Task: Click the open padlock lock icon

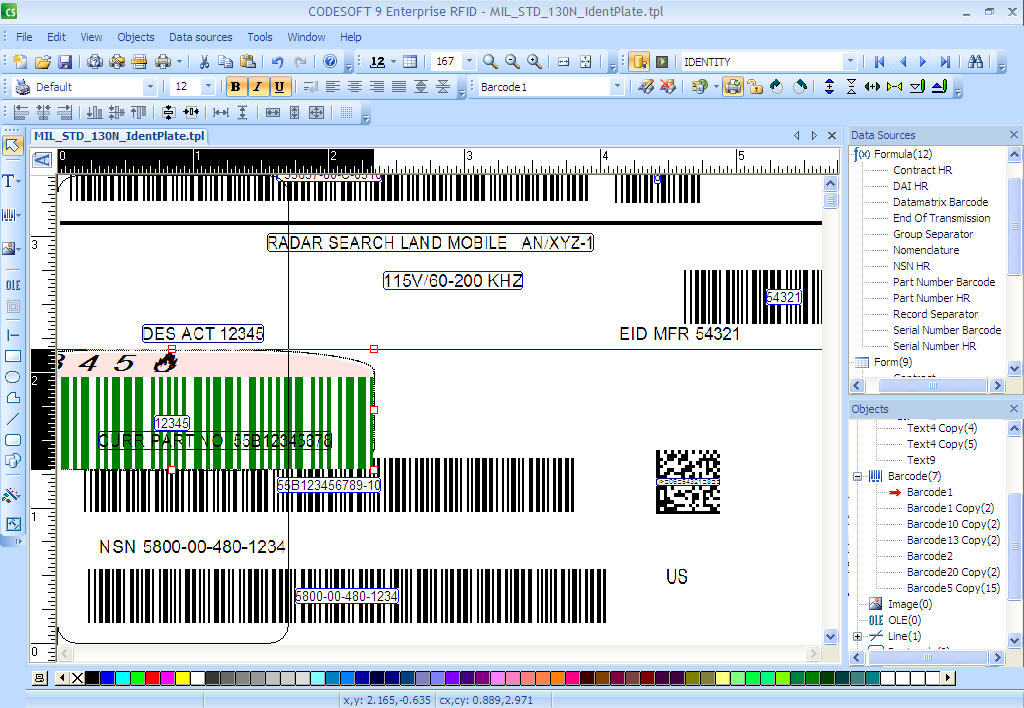Action: click(755, 86)
